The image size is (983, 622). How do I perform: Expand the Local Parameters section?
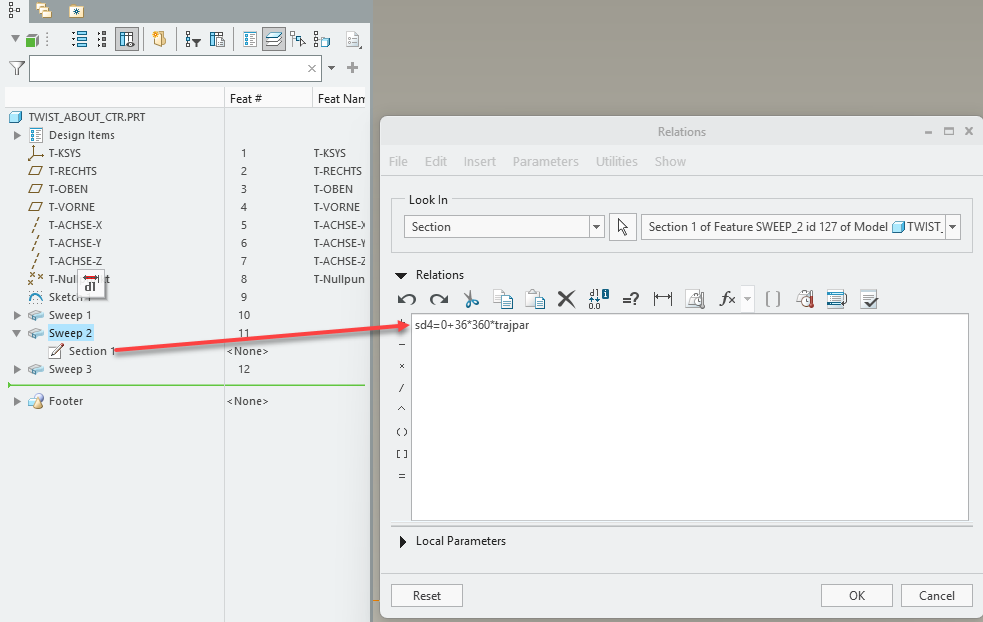[403, 541]
